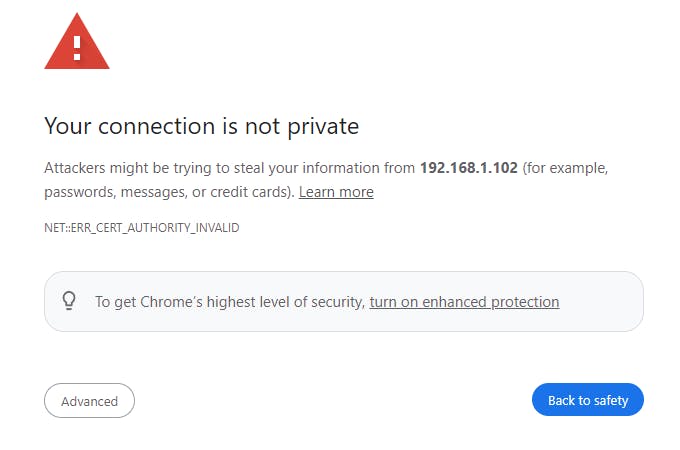The image size is (680, 450).
Task: Expand the Advanced options button
Action: pos(89,401)
